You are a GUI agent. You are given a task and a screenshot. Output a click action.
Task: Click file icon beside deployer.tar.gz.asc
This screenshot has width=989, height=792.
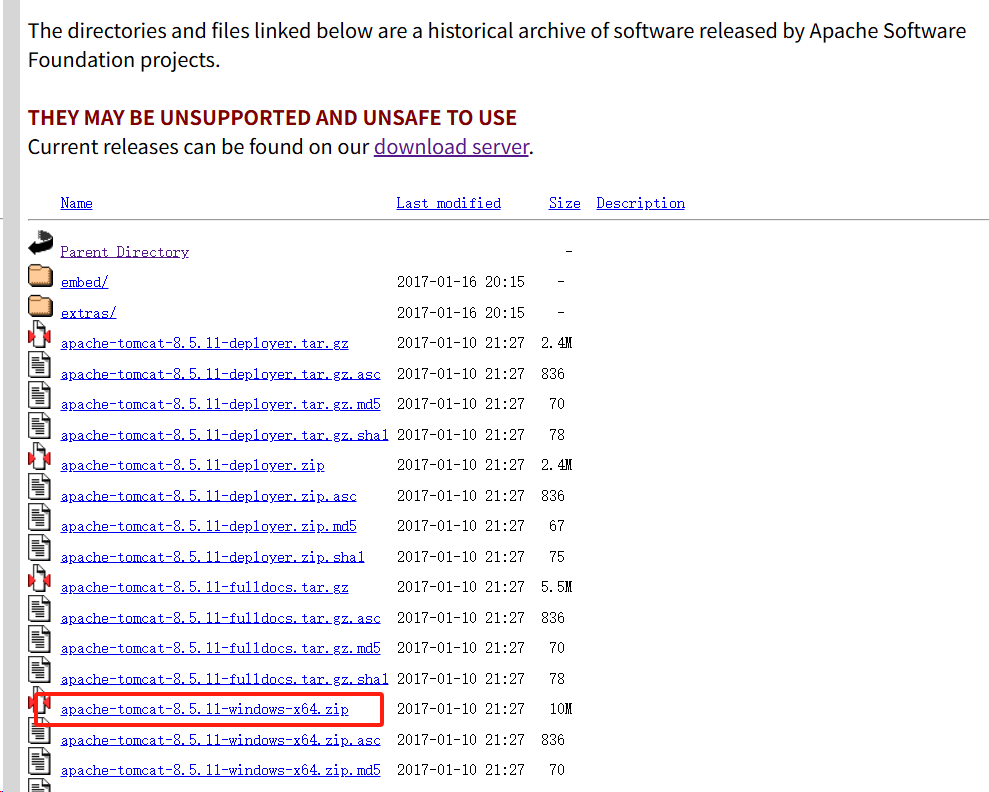pos(39,364)
